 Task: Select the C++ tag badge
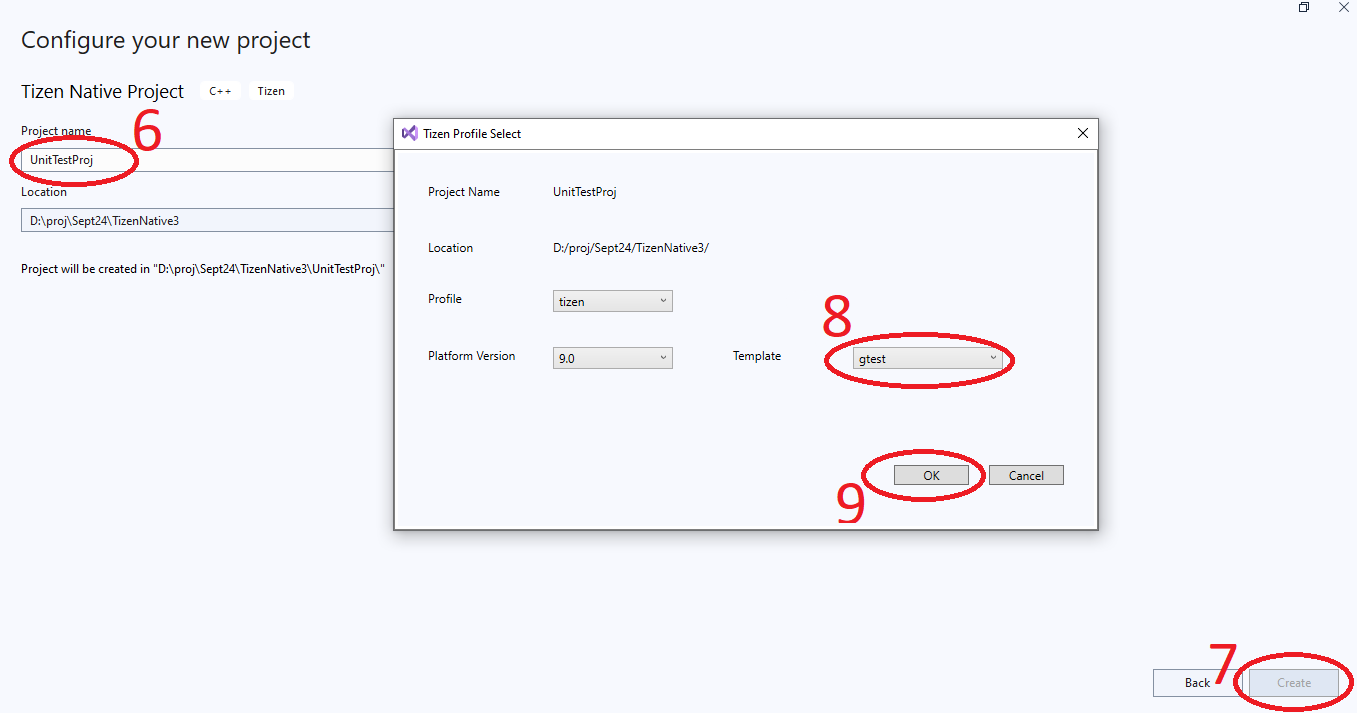point(220,91)
